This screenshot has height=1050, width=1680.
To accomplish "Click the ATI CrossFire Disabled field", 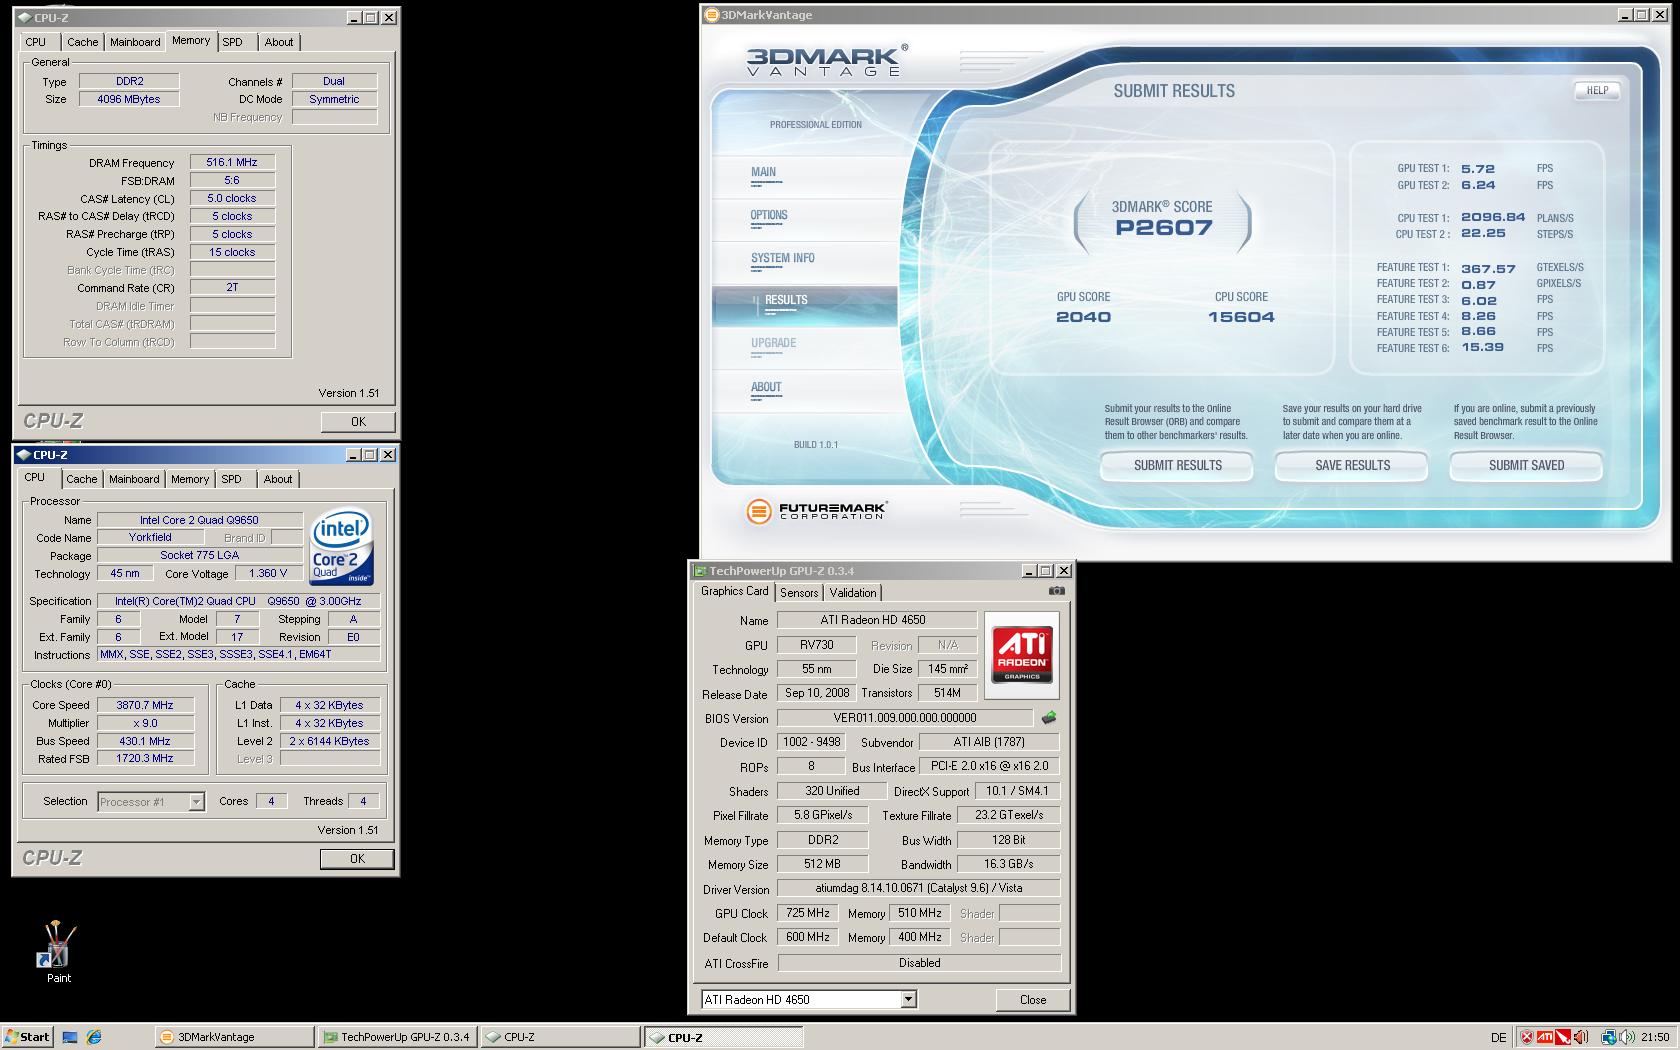I will click(x=919, y=963).
